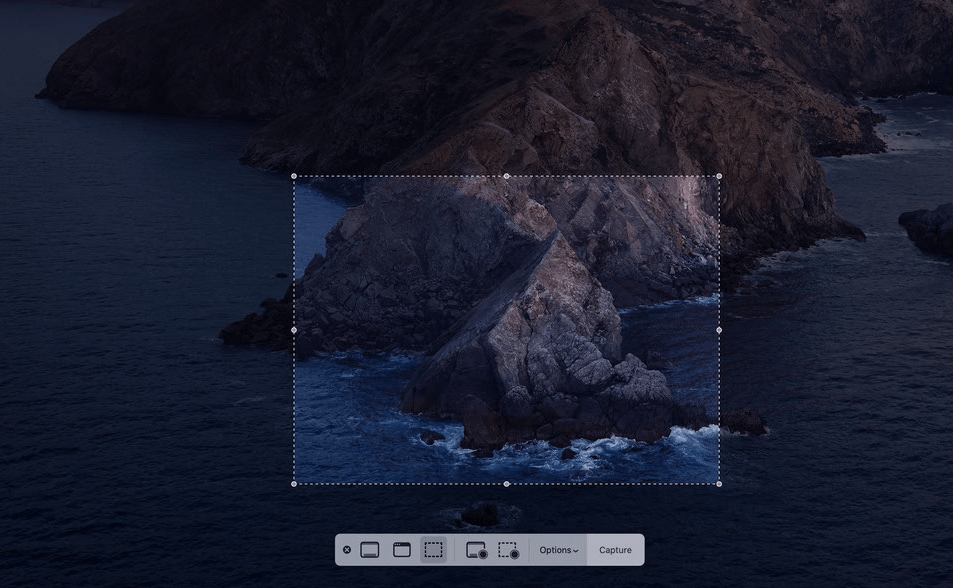953x588 pixels.
Task: Dismiss the screenshot toolbar with the X icon
Action: 347,549
